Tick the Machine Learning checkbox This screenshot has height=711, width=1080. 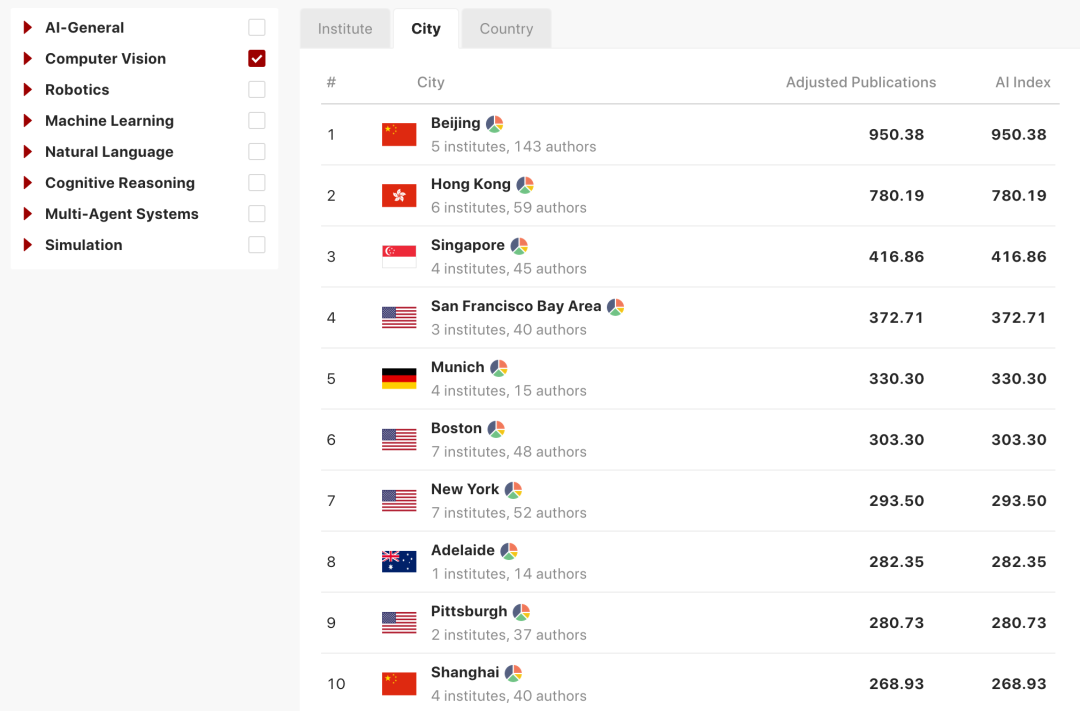click(x=257, y=121)
